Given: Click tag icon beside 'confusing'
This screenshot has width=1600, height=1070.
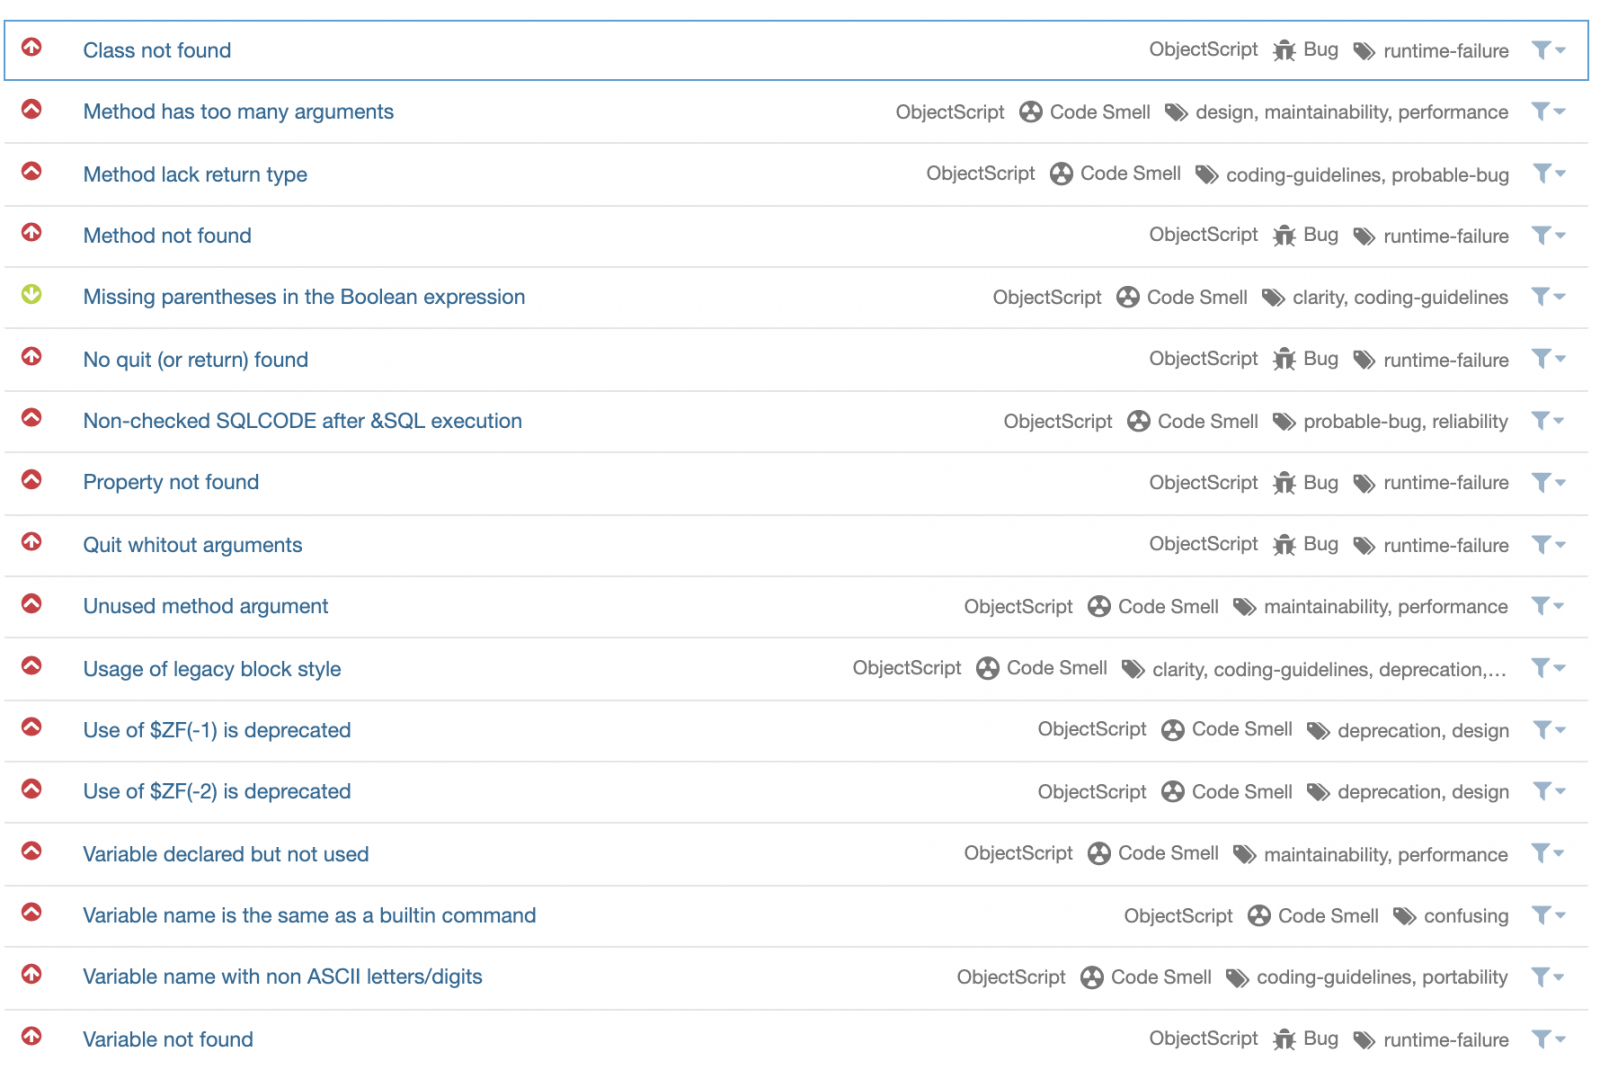Looking at the screenshot, I should click(1405, 916).
